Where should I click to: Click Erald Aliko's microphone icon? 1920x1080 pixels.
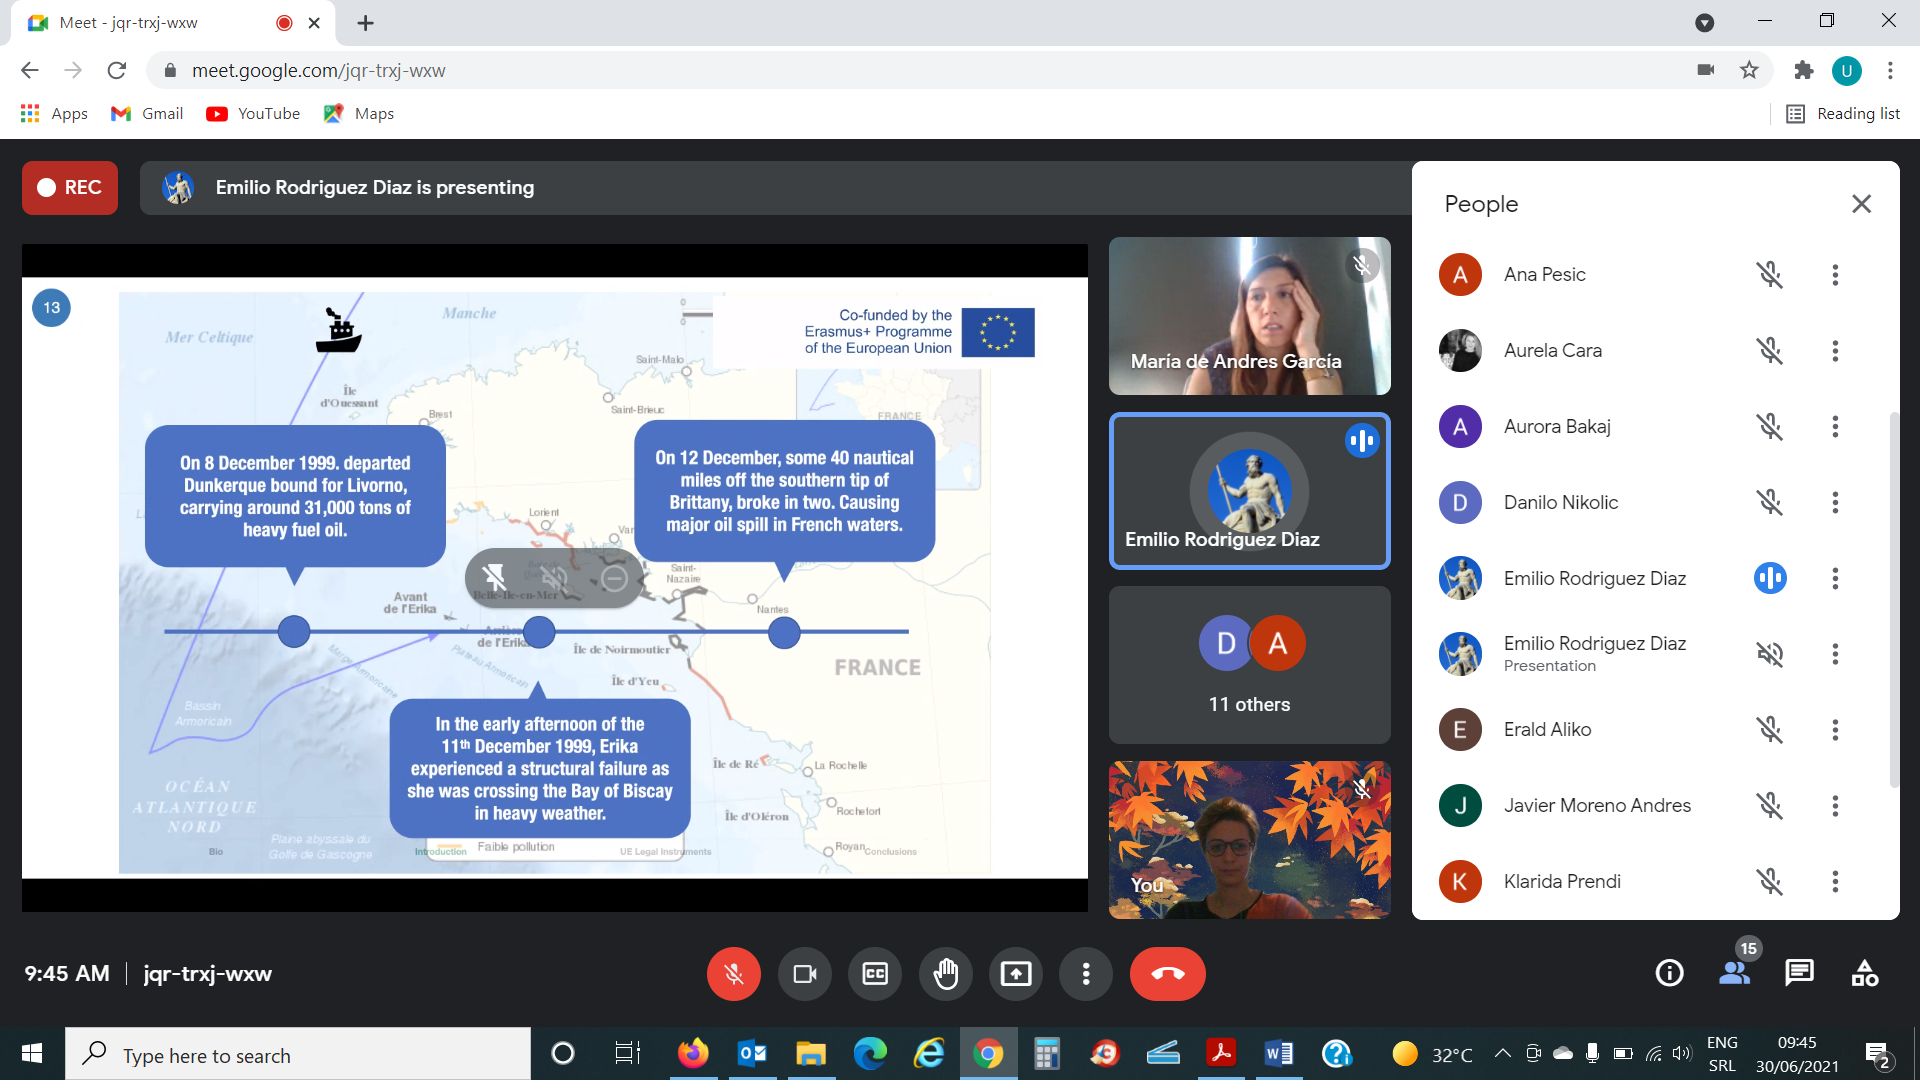click(1770, 730)
